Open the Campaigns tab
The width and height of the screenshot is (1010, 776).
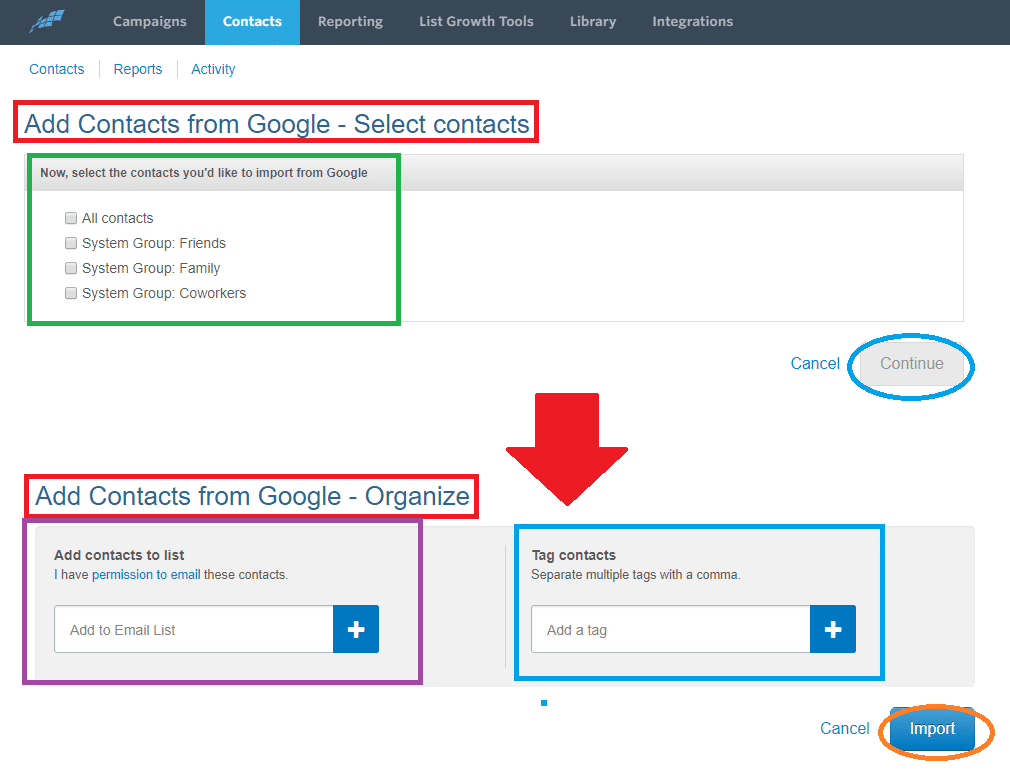click(149, 21)
